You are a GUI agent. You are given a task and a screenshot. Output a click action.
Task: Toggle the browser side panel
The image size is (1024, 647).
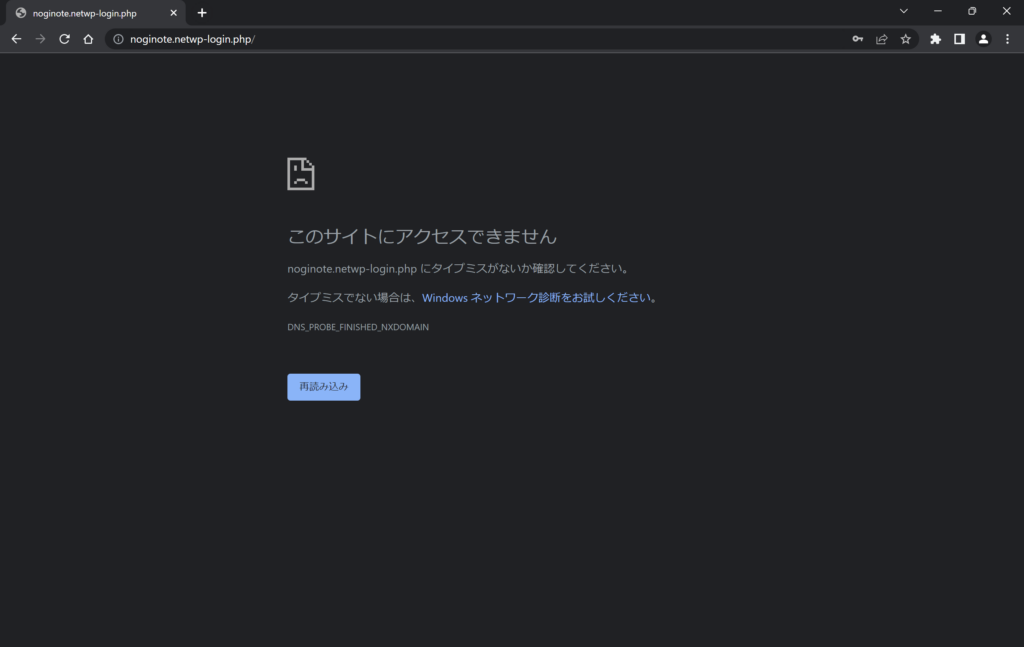coord(959,39)
